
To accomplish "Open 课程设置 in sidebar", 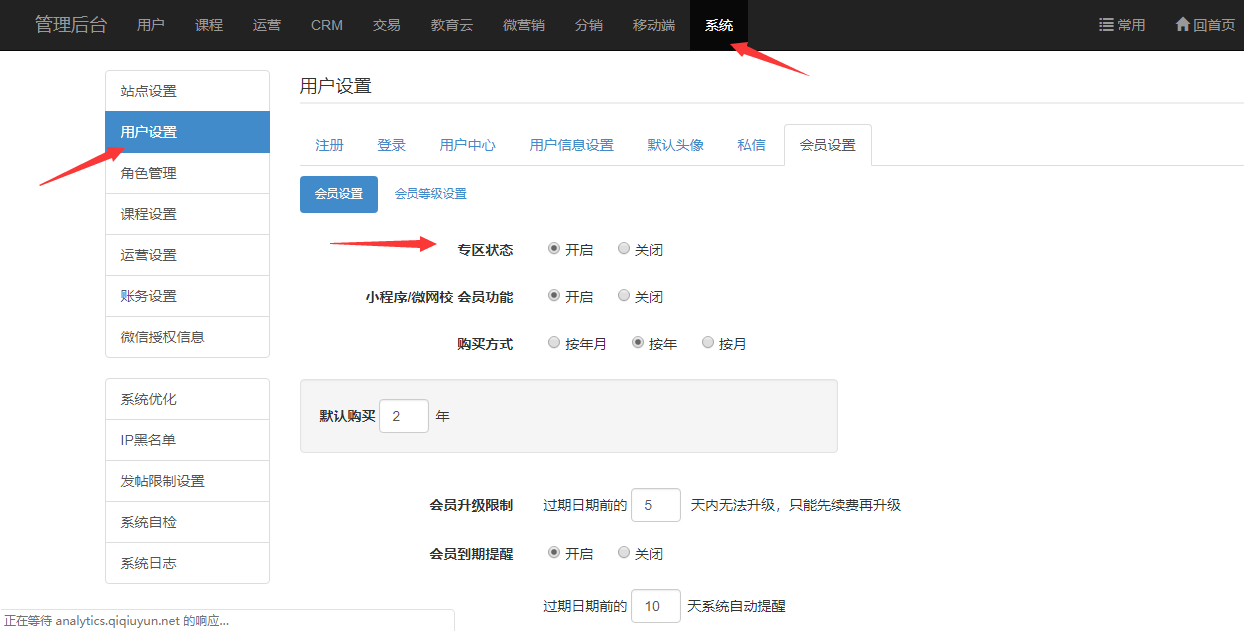I will tap(187, 214).
